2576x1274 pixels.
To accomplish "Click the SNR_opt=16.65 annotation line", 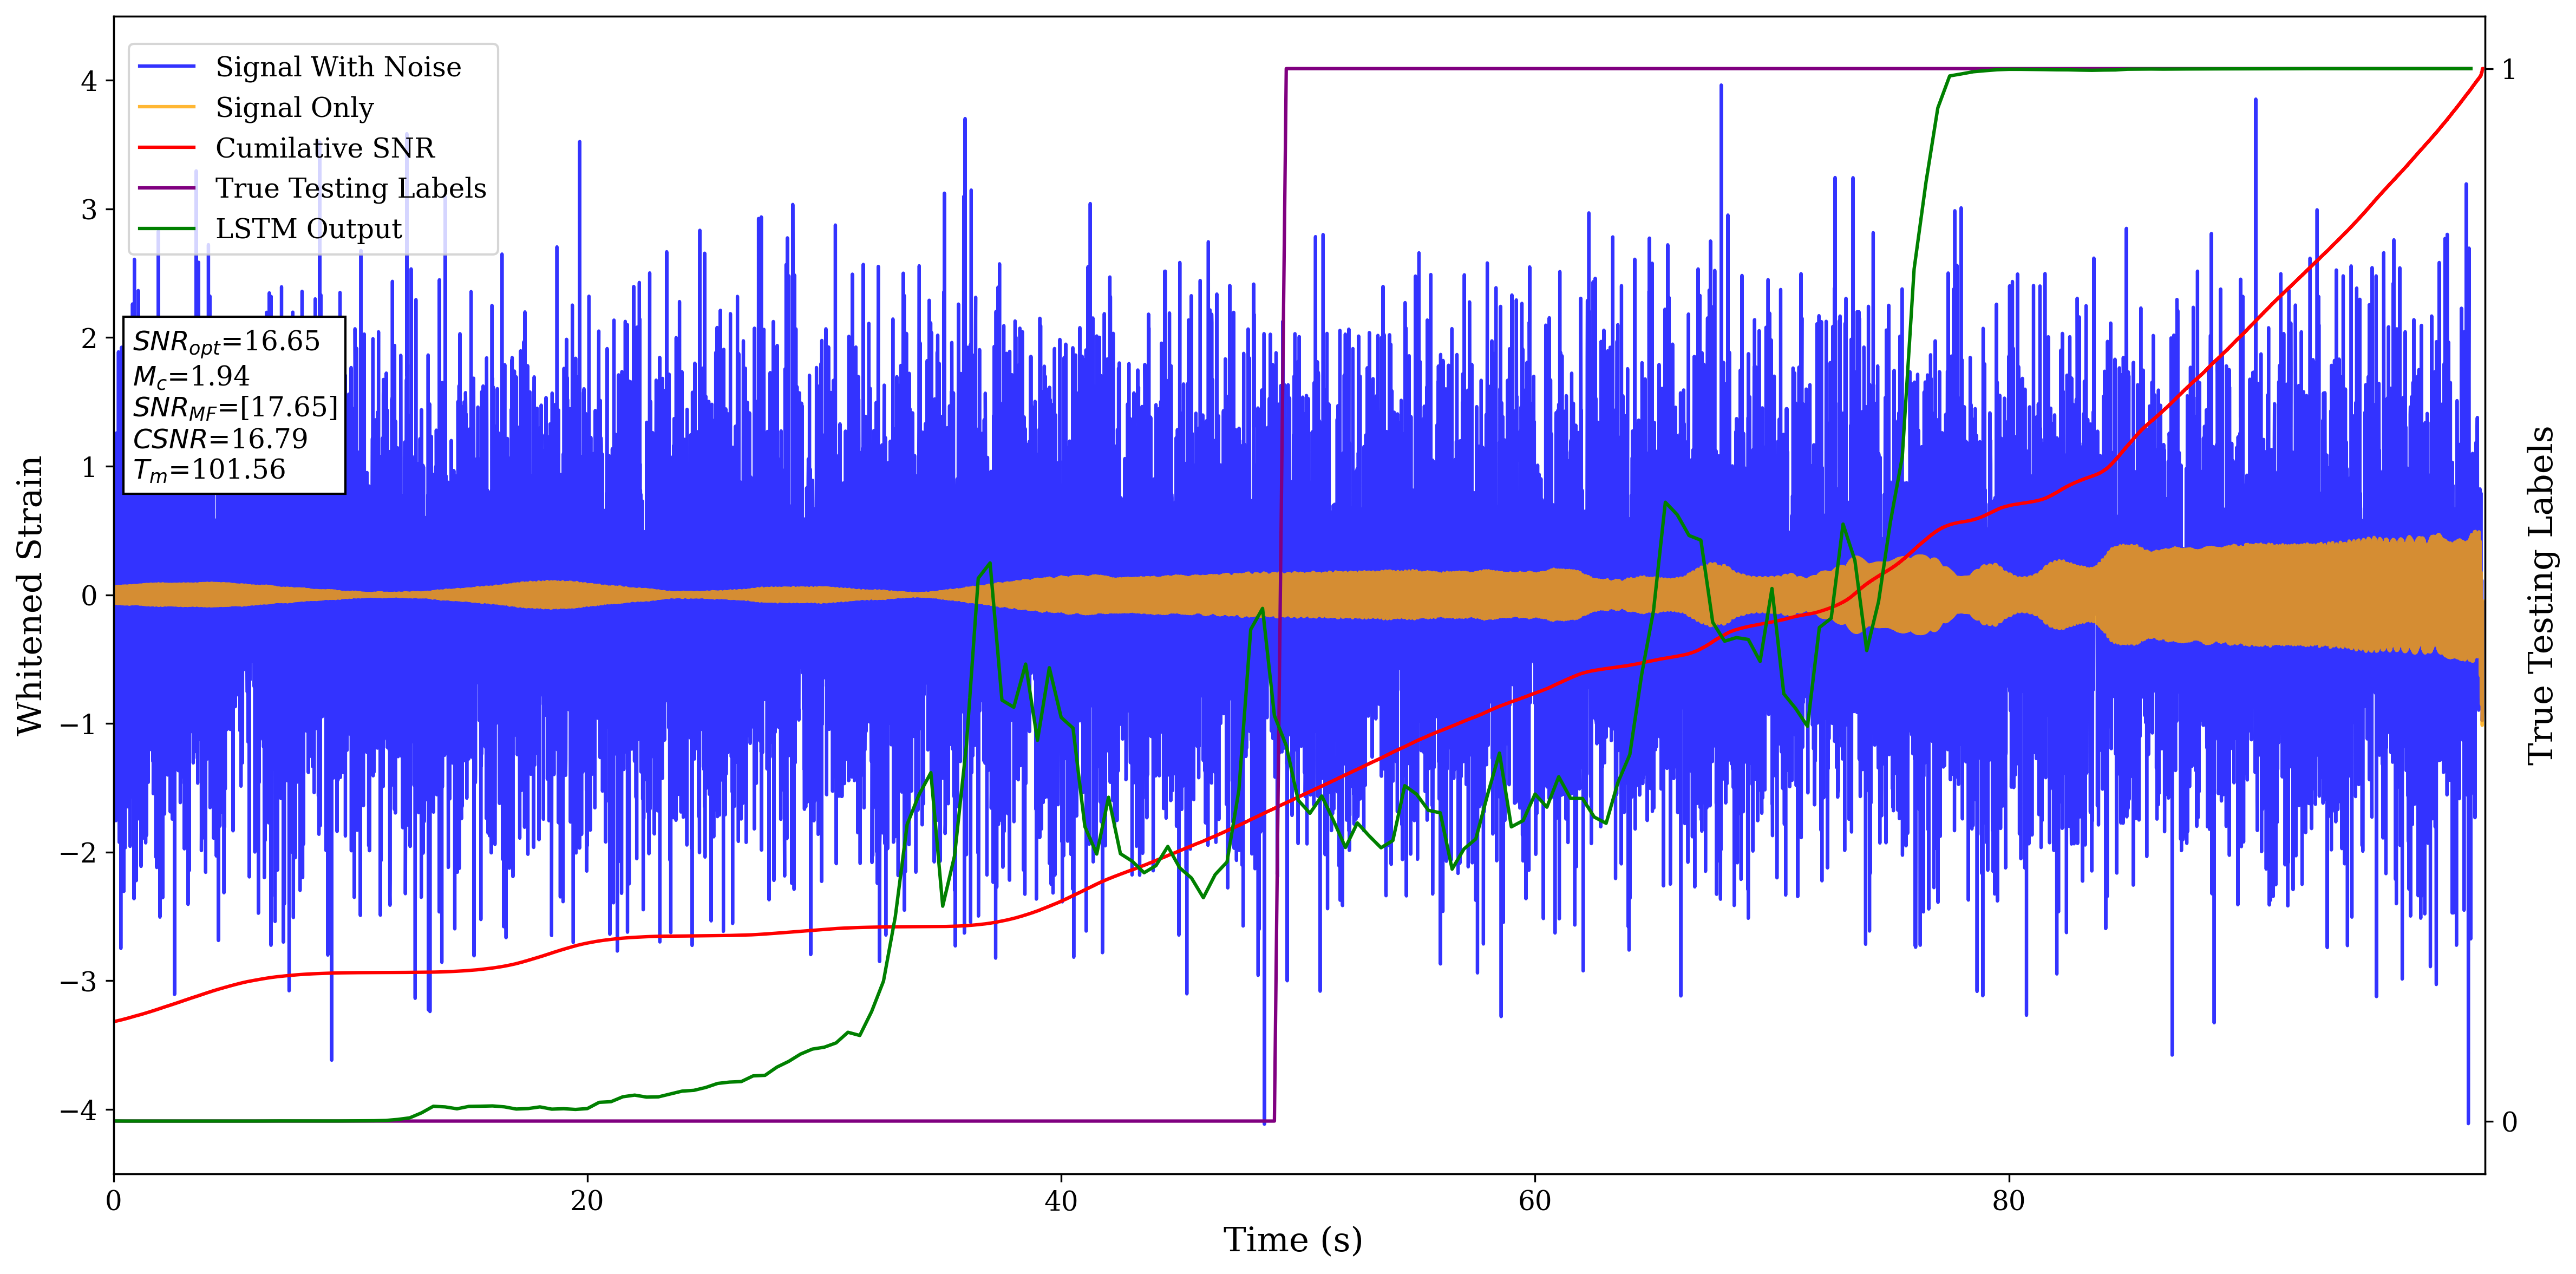I will click(x=226, y=342).
